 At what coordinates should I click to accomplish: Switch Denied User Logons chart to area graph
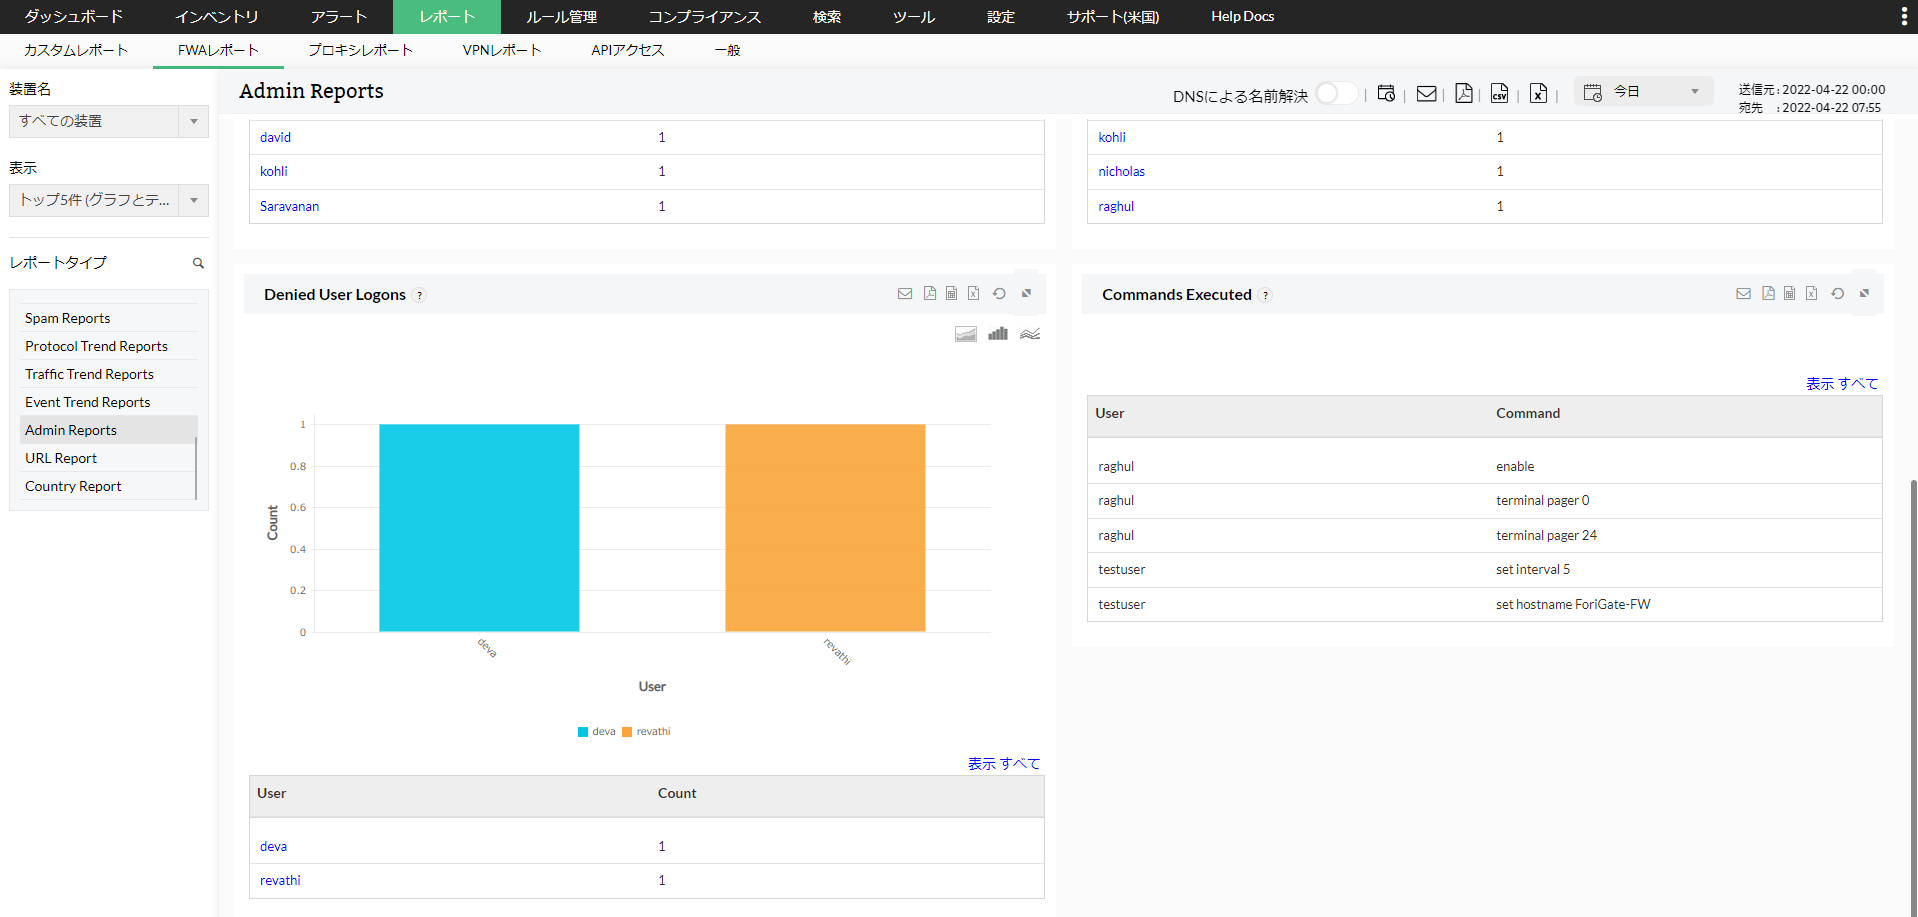pos(965,334)
